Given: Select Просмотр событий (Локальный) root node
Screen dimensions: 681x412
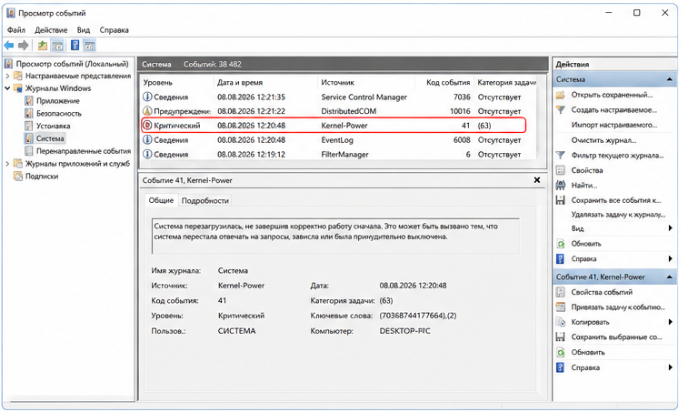Looking at the screenshot, I should tap(72, 64).
